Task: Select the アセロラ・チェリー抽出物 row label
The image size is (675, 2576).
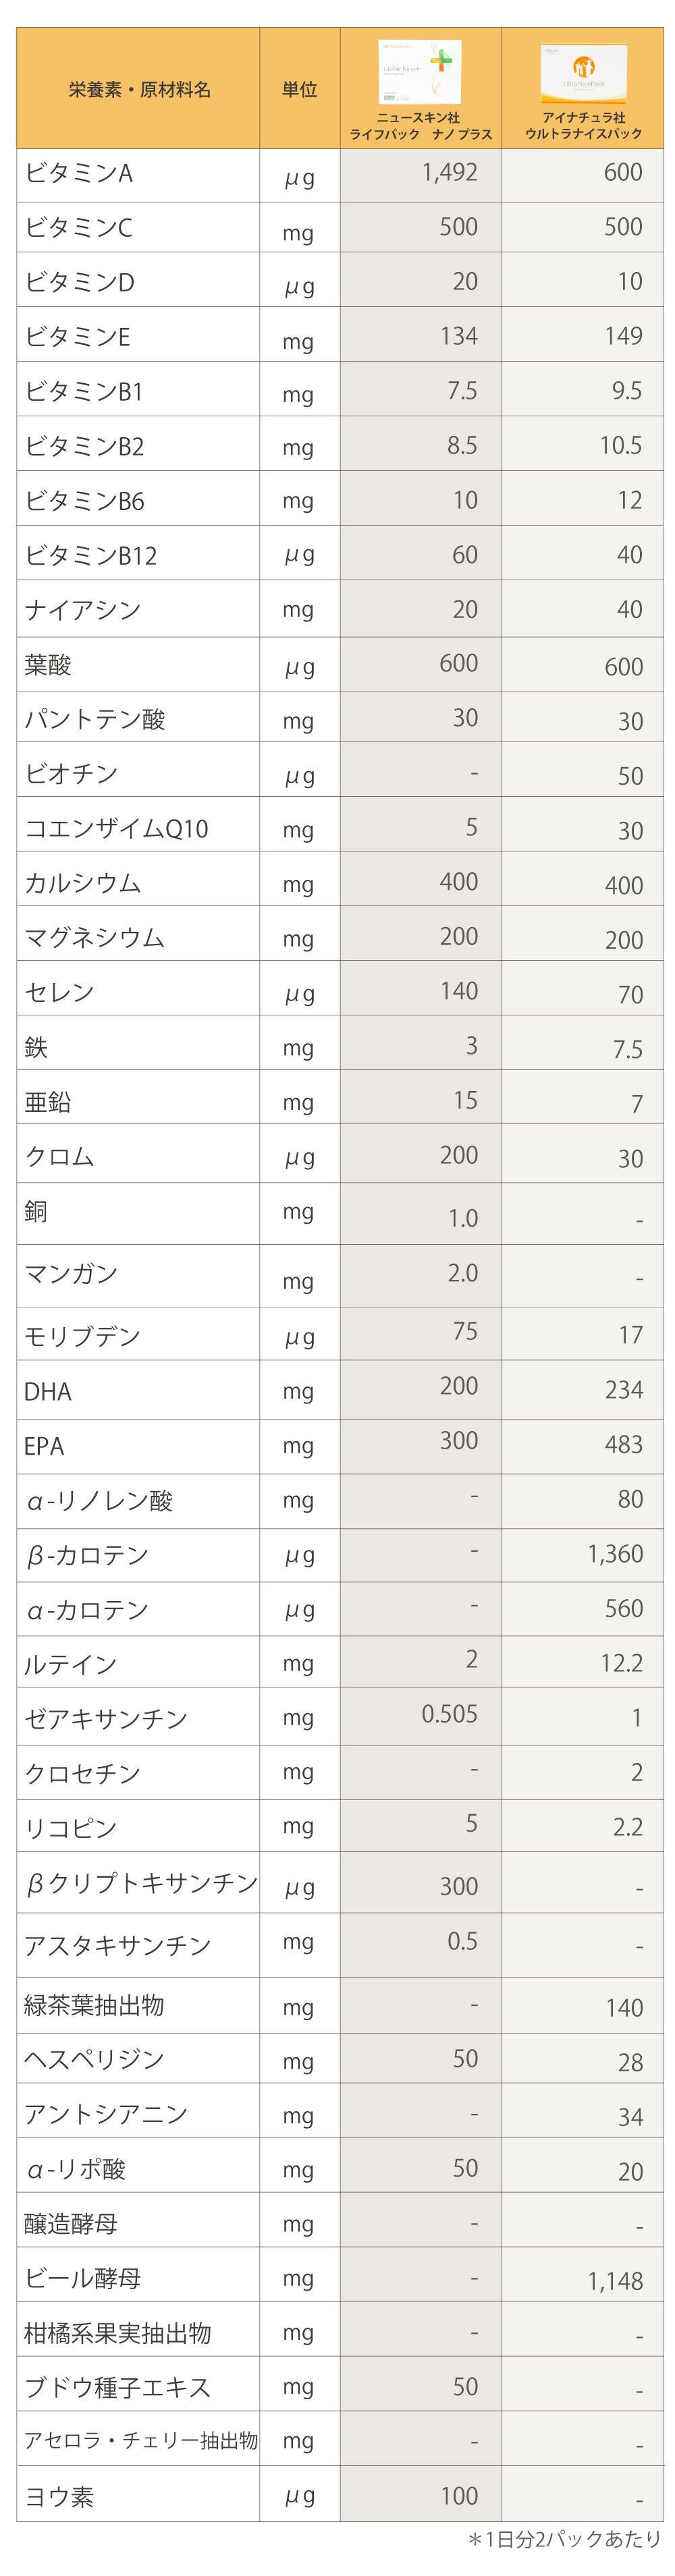Action: click(x=141, y=2441)
